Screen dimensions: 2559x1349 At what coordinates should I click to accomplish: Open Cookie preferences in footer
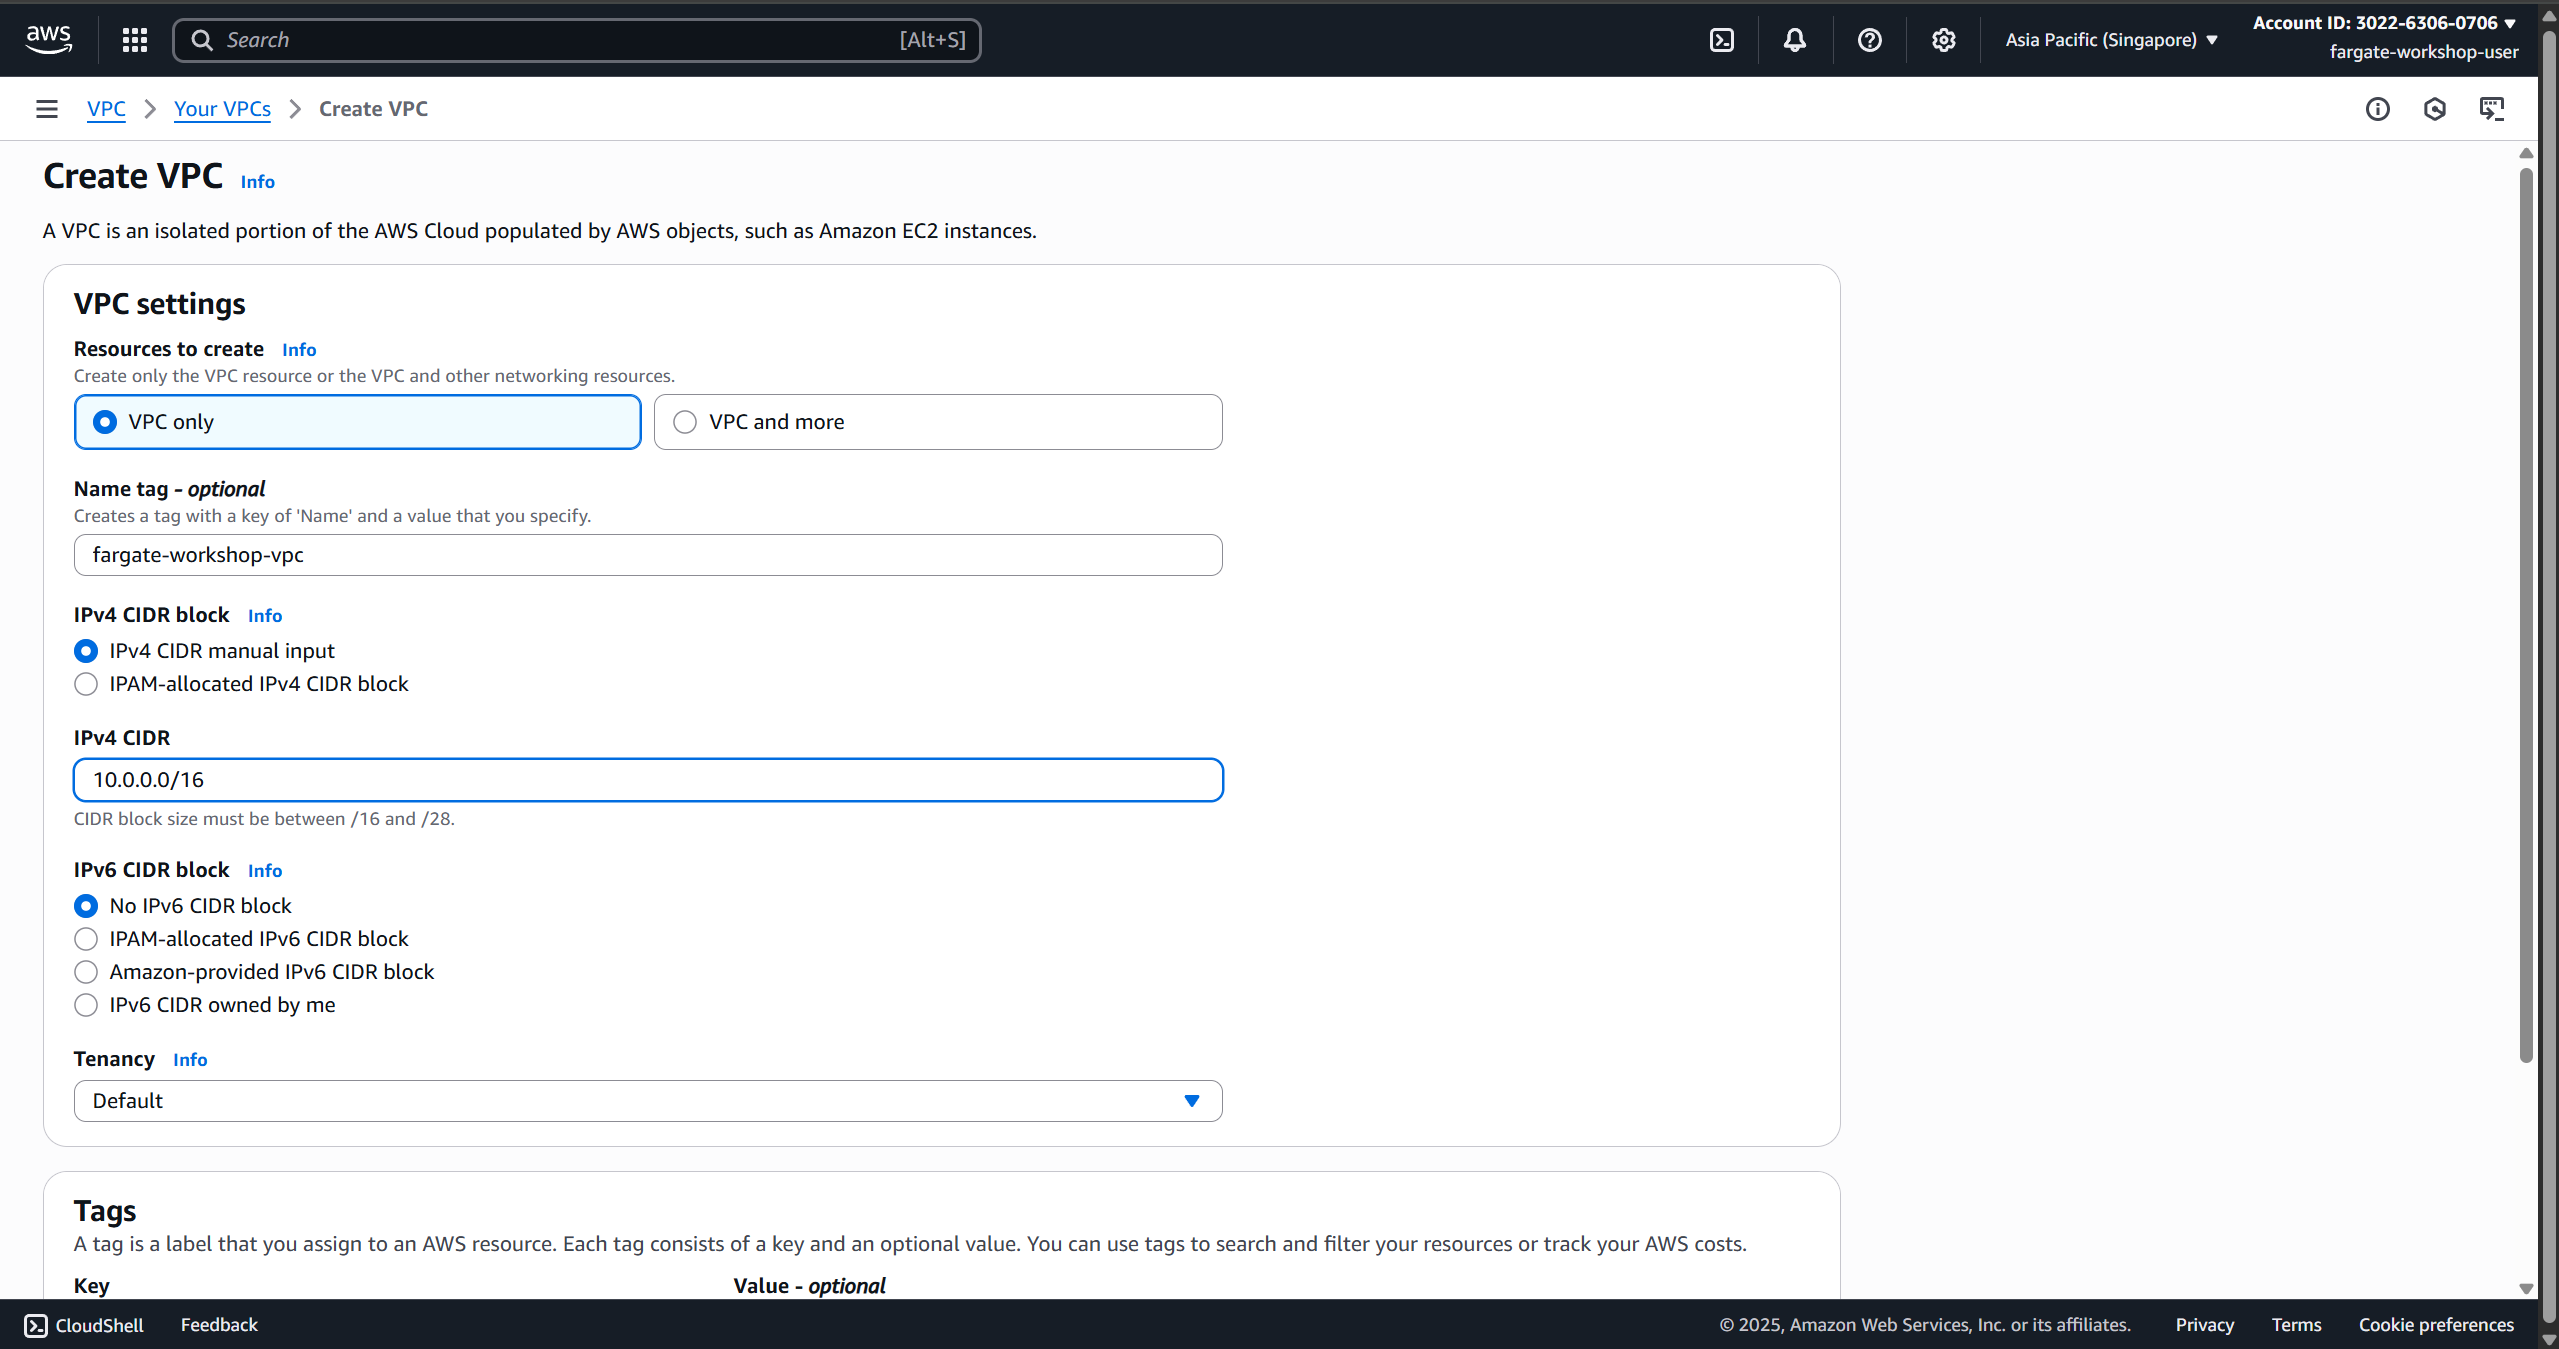[2436, 1325]
